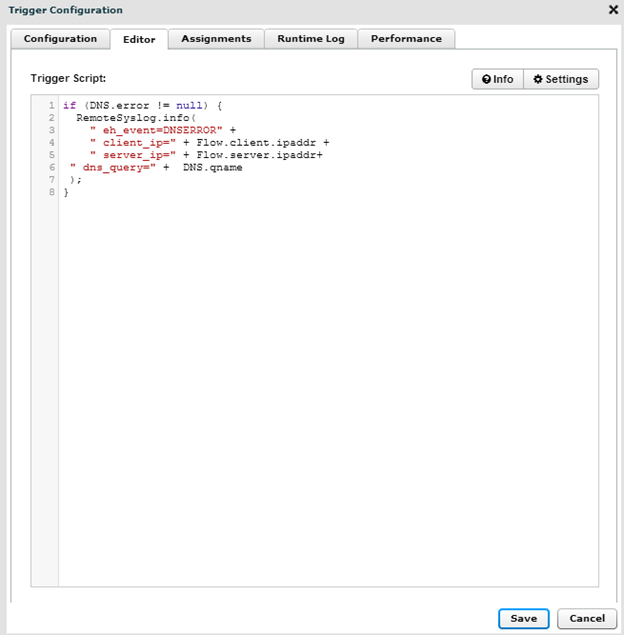Open the Settings gear button
The image size is (624, 635).
tap(561, 79)
